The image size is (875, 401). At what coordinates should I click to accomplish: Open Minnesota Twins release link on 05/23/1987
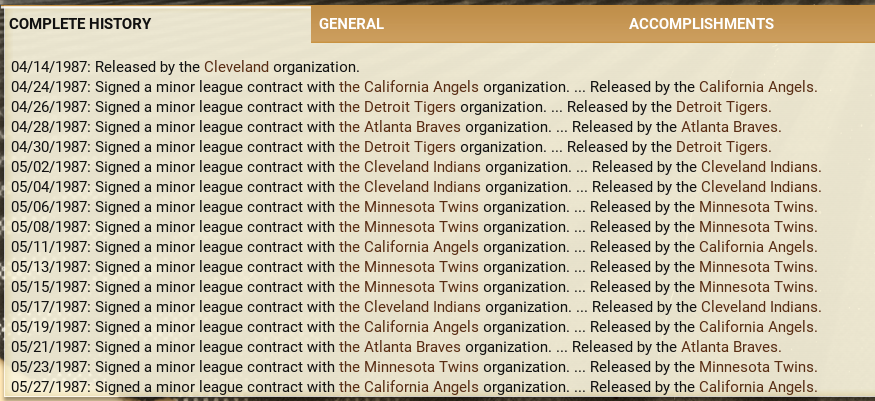[758, 367]
